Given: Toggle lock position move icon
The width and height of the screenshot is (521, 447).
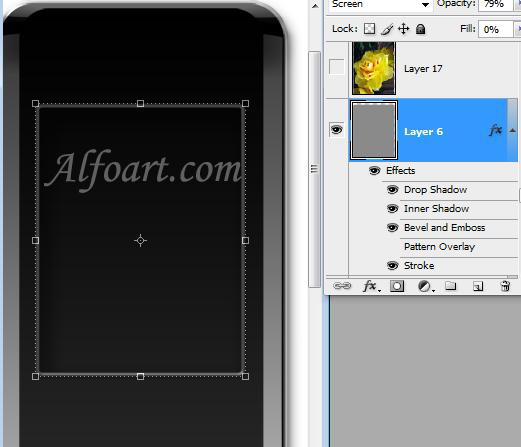Looking at the screenshot, I should [404, 29].
